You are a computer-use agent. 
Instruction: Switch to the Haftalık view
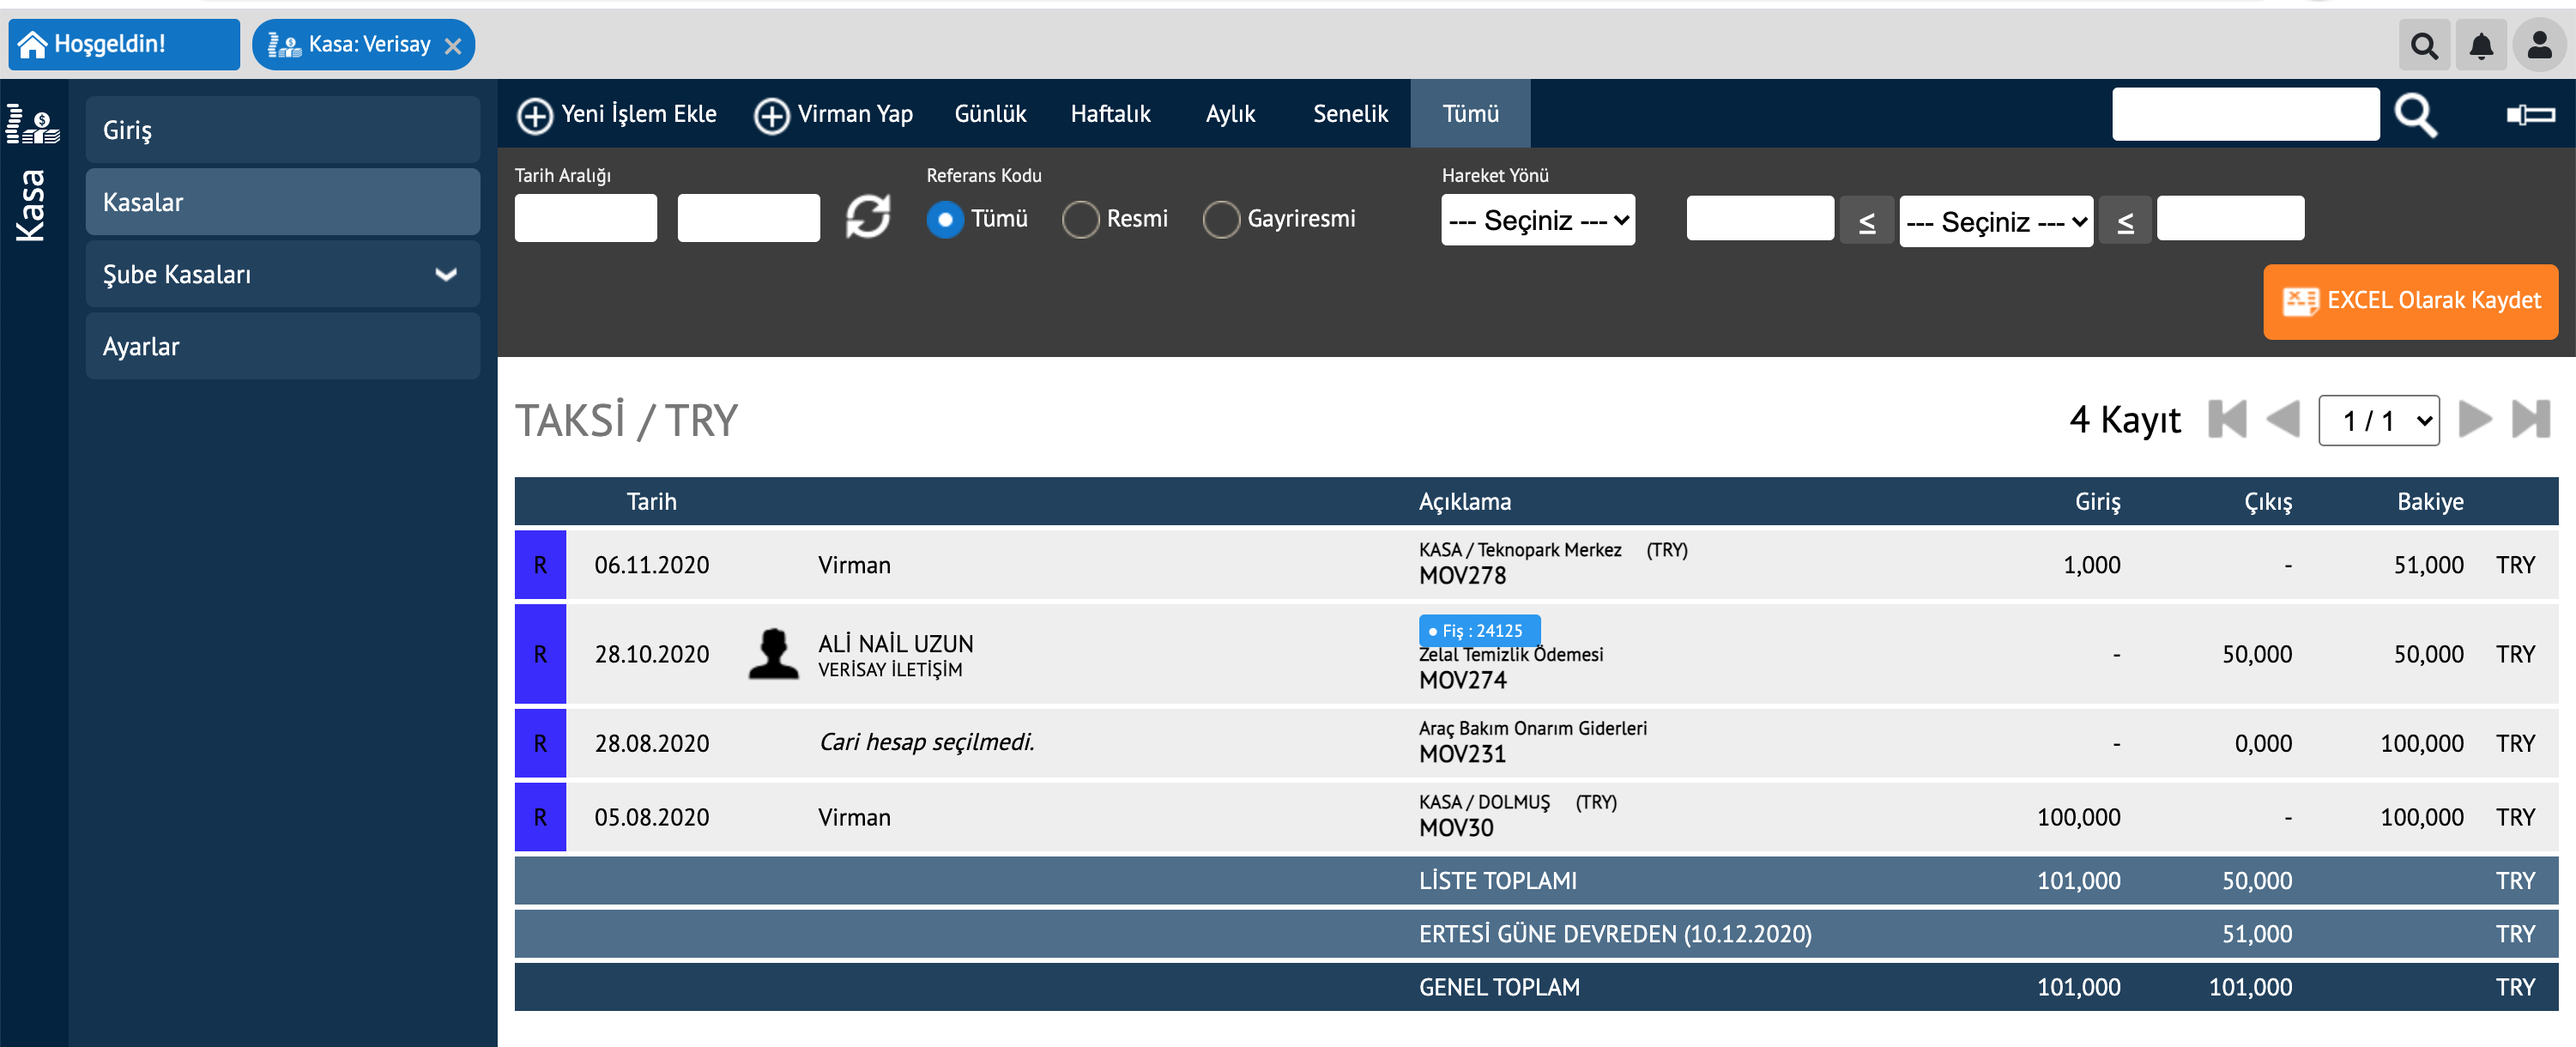[1110, 114]
